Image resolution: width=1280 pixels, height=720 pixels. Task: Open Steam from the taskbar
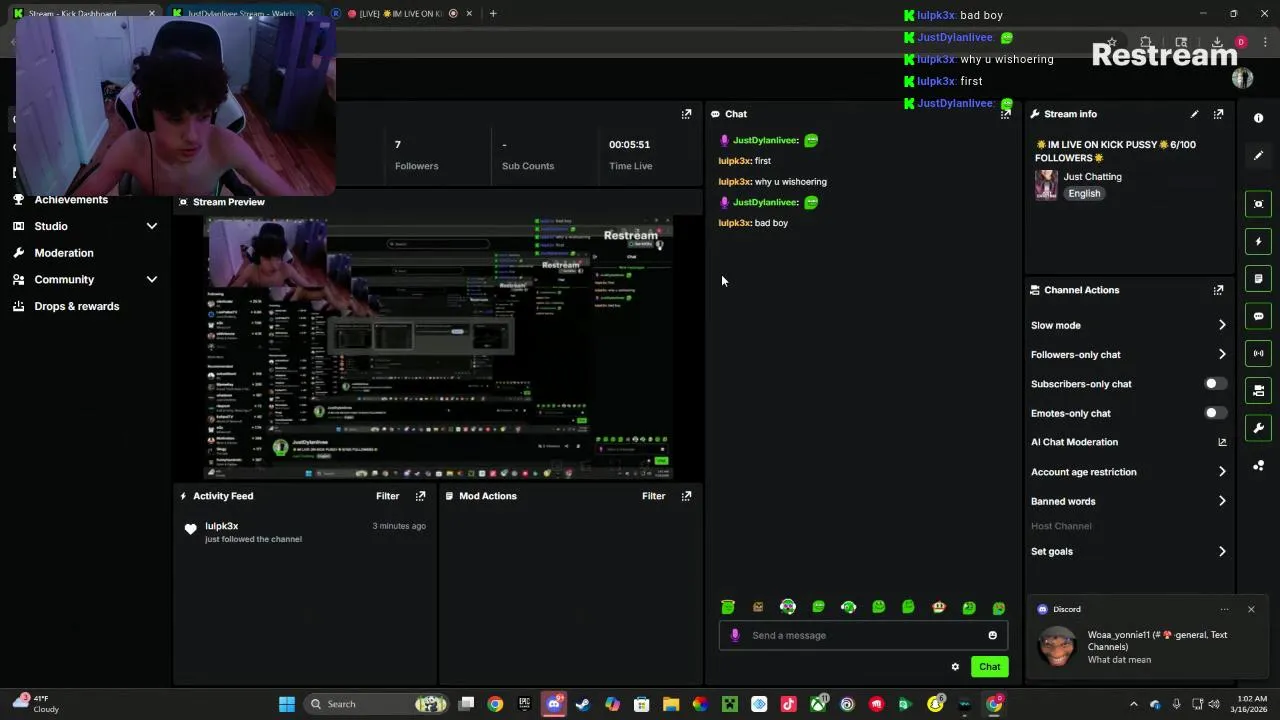tap(583, 704)
